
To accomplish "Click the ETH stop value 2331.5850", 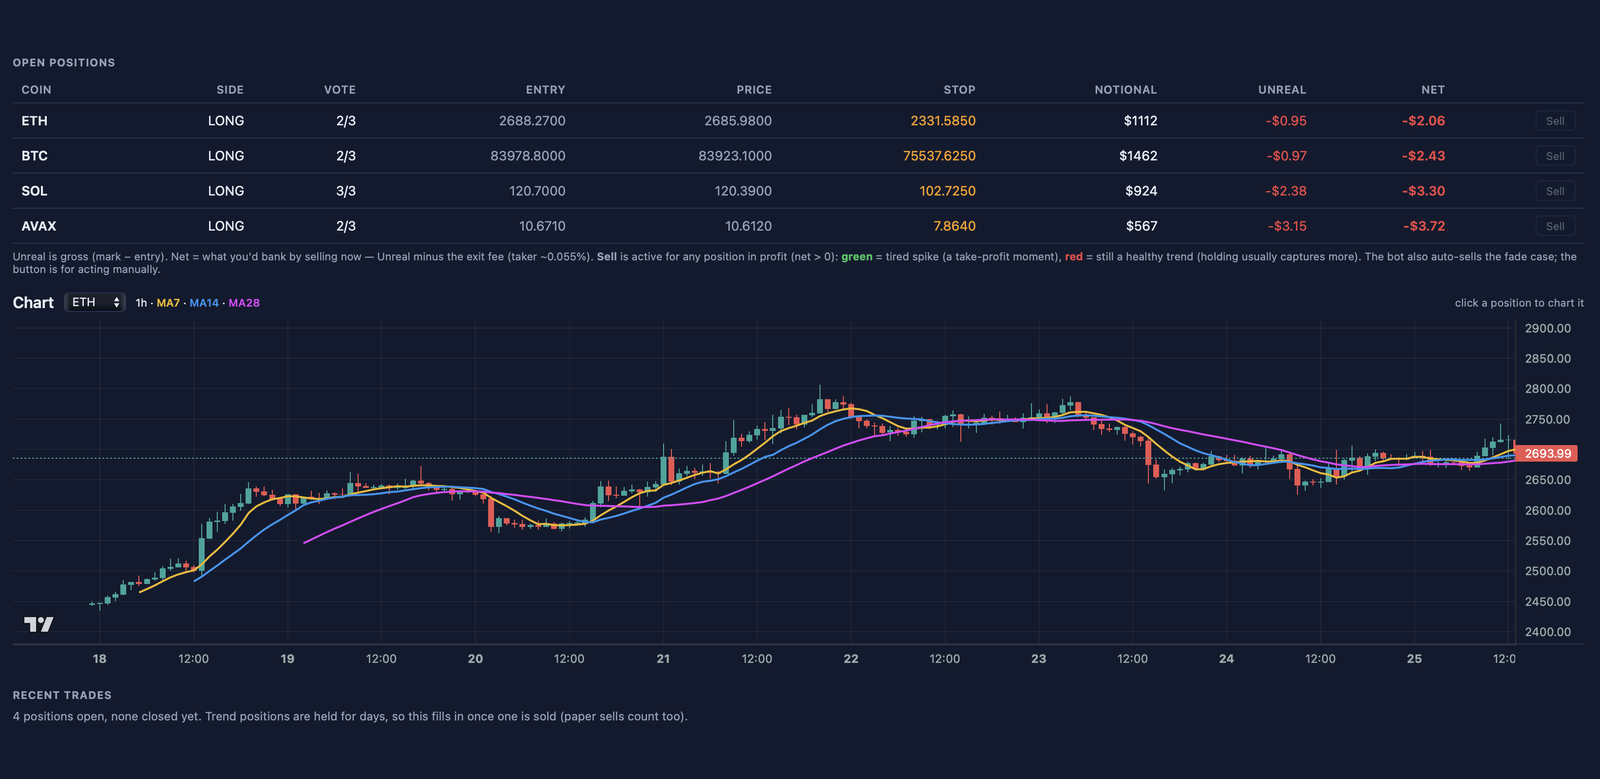I will point(943,121).
